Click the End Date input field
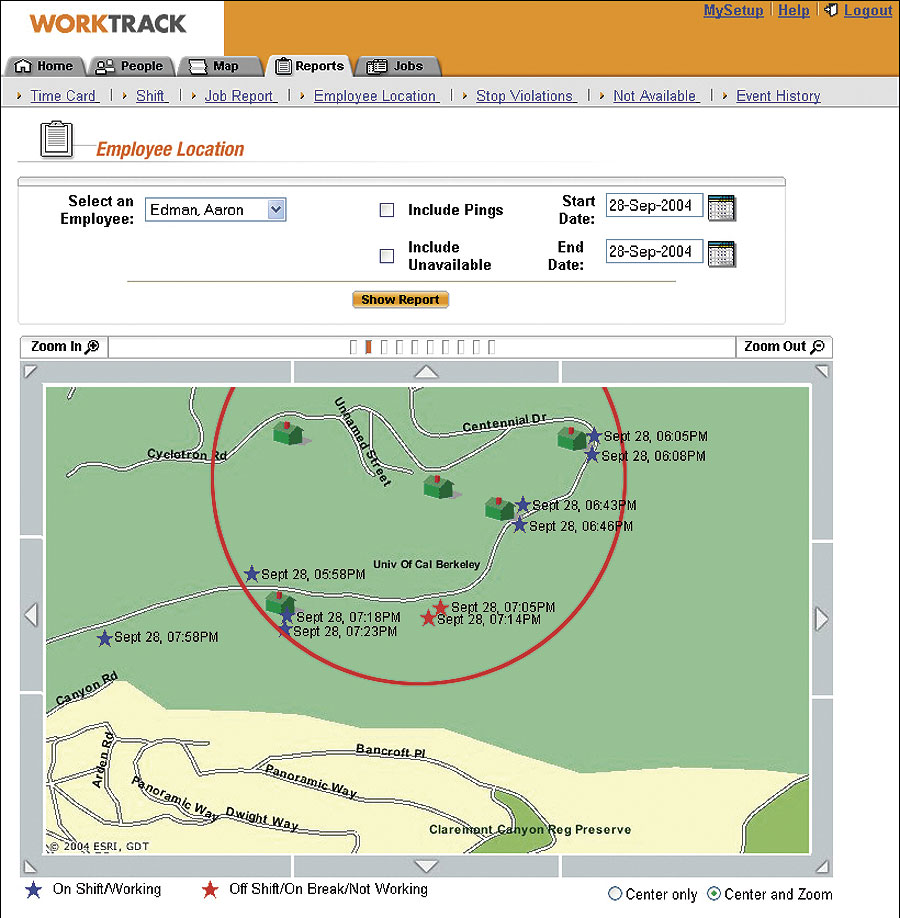 click(x=654, y=252)
